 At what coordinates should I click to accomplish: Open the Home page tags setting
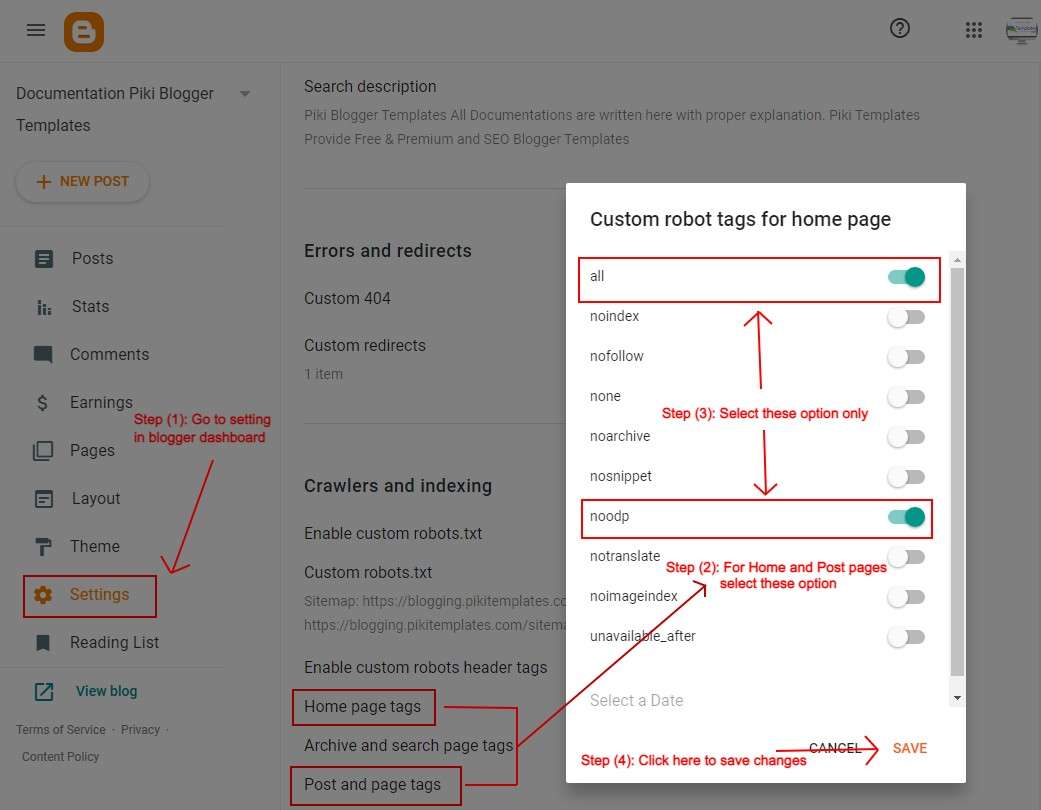362,707
